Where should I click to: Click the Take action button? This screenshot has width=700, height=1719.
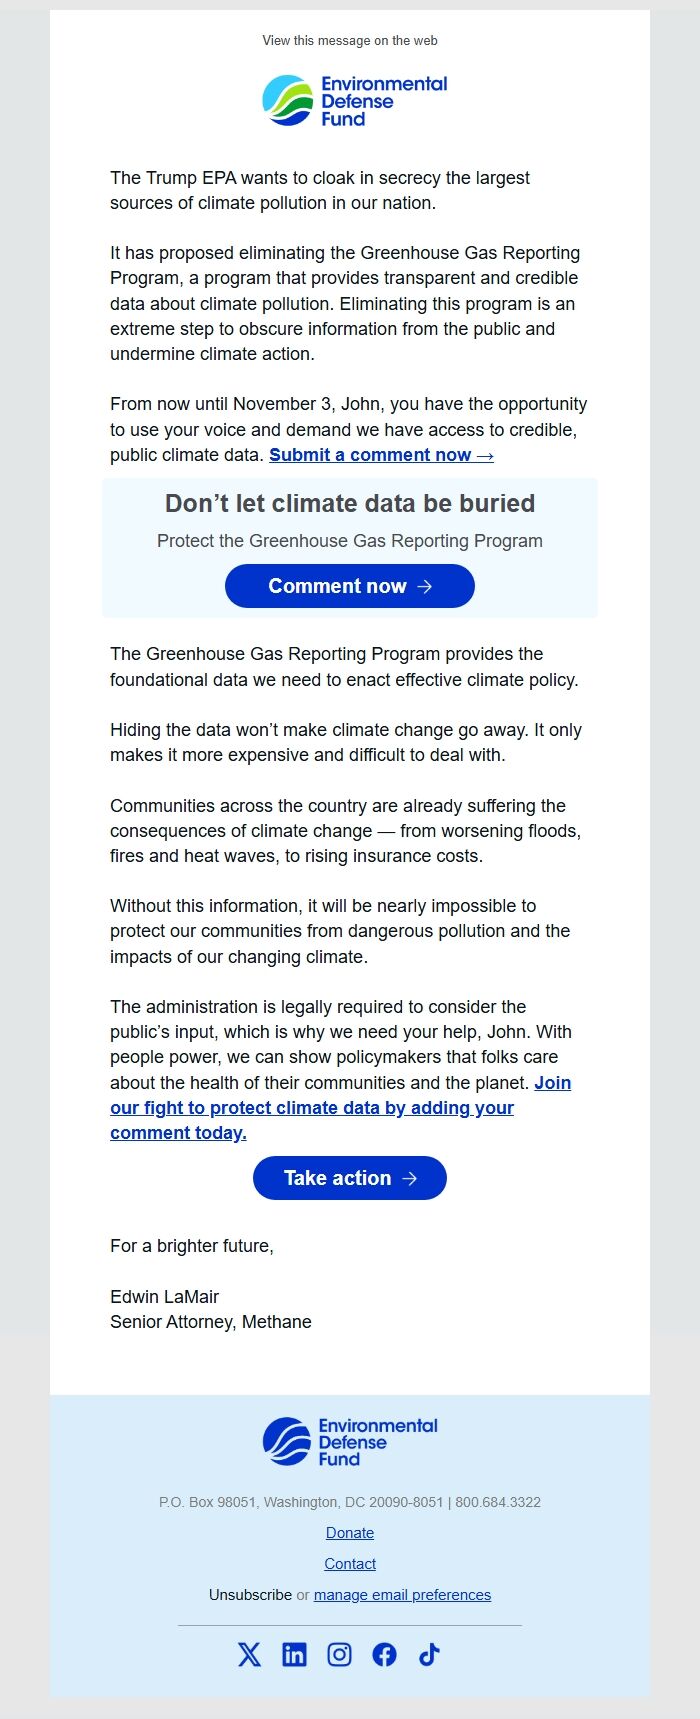click(x=349, y=1177)
